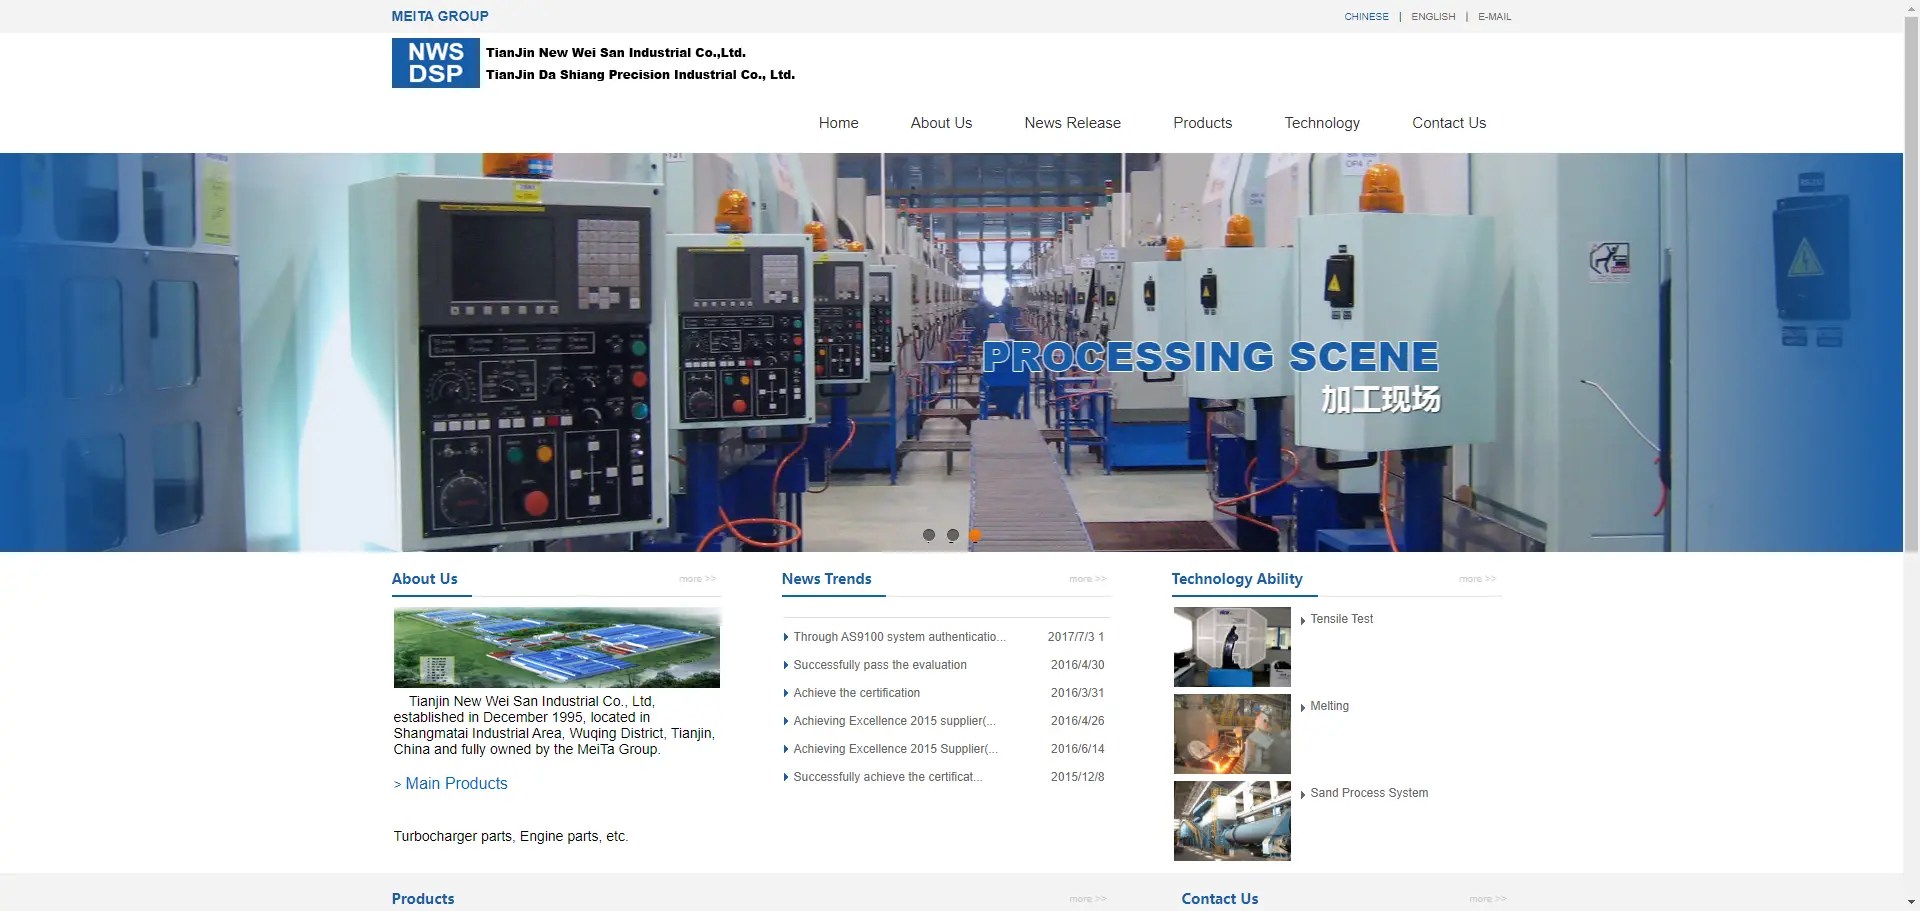The width and height of the screenshot is (1920, 911).
Task: Open the E-MAIL link in the header
Action: coord(1494,16)
